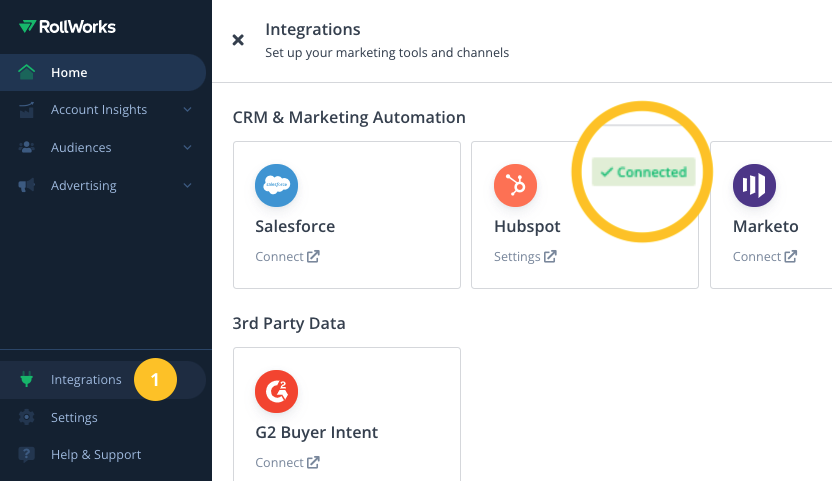The image size is (832, 481).
Task: Close the Integrations panel with X
Action: point(238,40)
